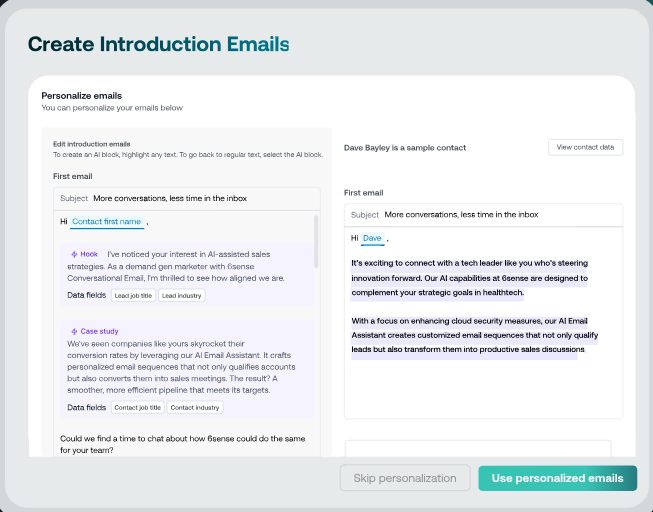The width and height of the screenshot is (653, 512).
Task: Click 'Create Introduction Emails' title
Action: click(x=158, y=44)
